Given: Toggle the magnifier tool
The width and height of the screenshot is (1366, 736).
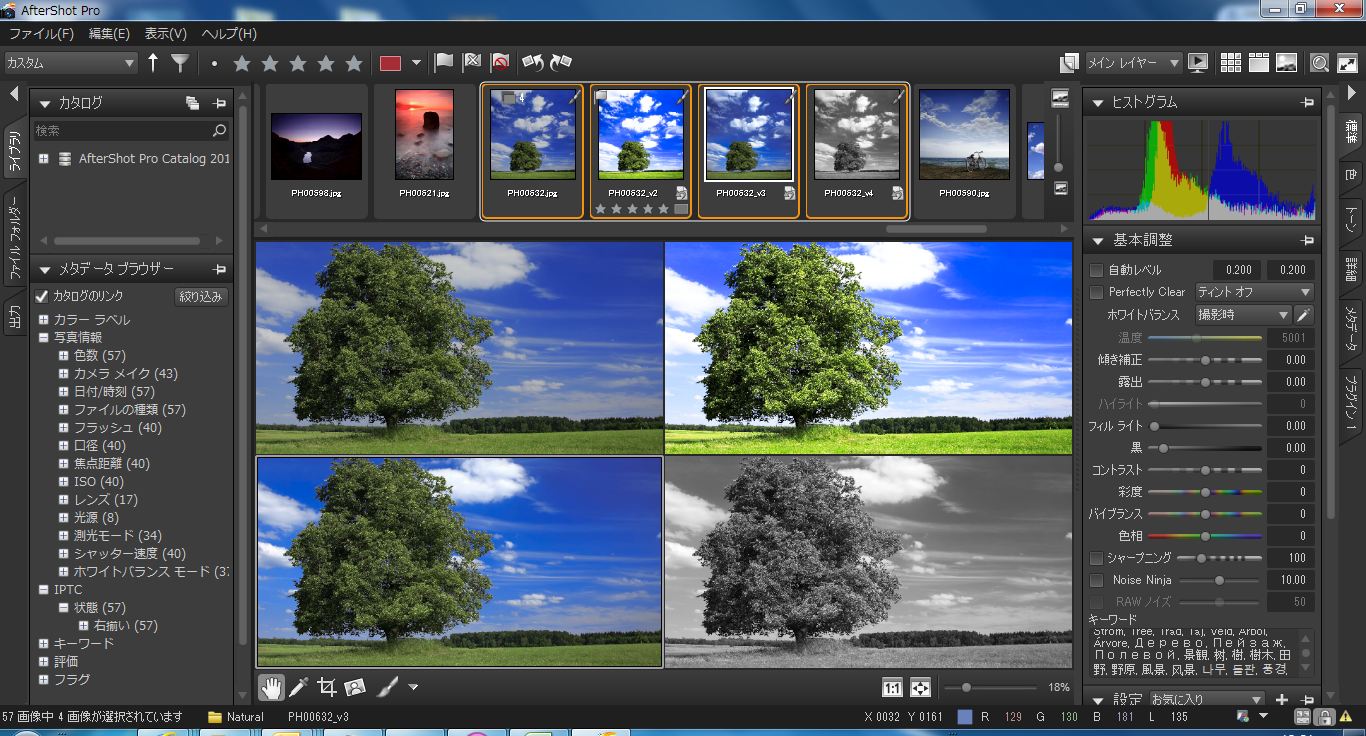Looking at the screenshot, I should [x=1320, y=63].
